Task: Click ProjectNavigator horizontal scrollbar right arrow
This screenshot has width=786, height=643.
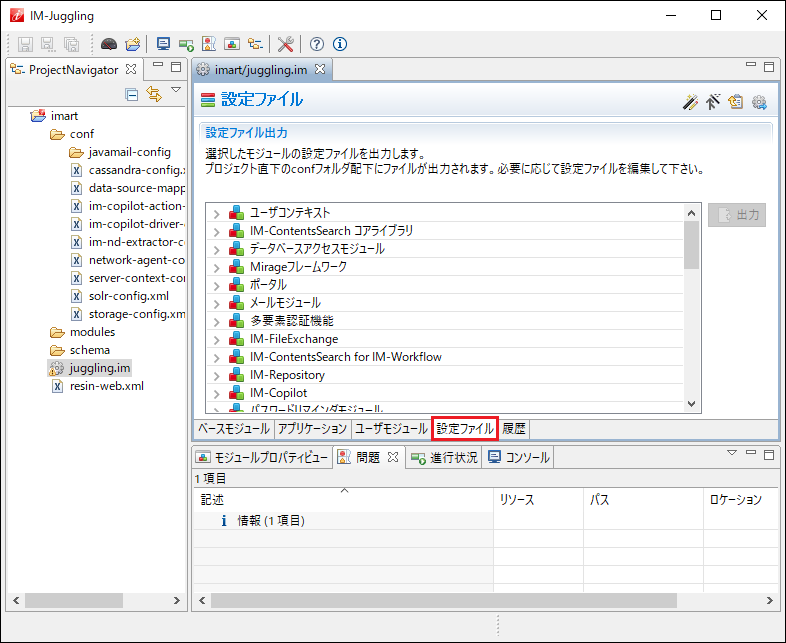Action: click(x=176, y=600)
